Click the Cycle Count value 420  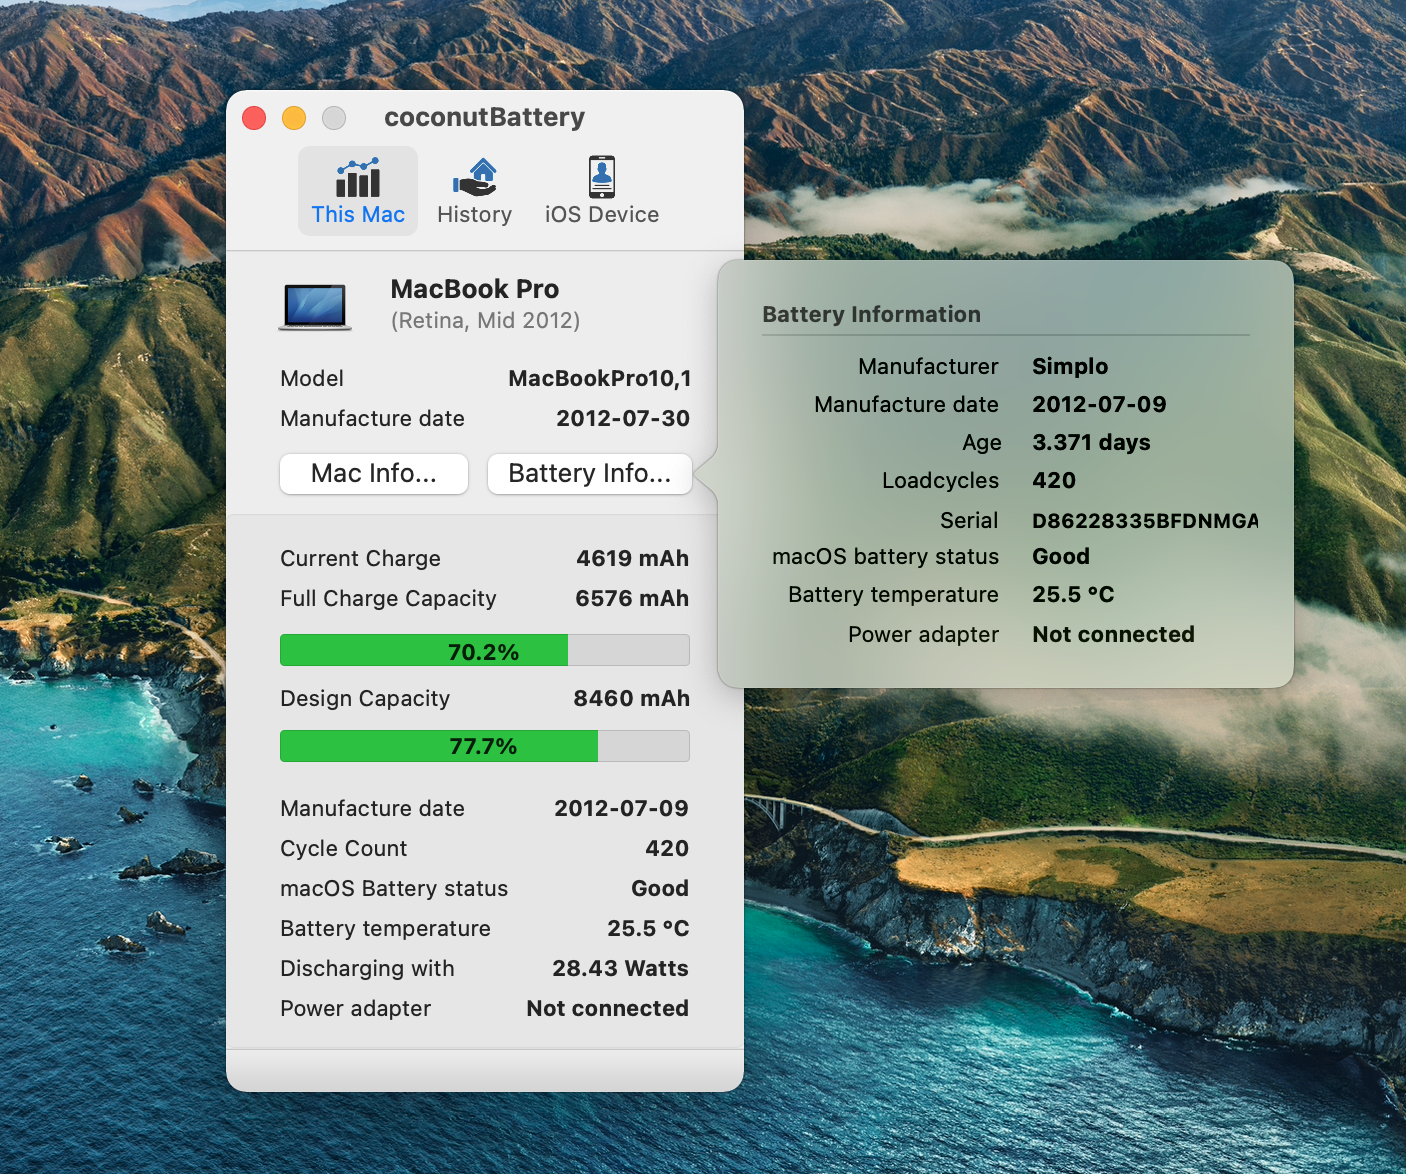click(666, 849)
